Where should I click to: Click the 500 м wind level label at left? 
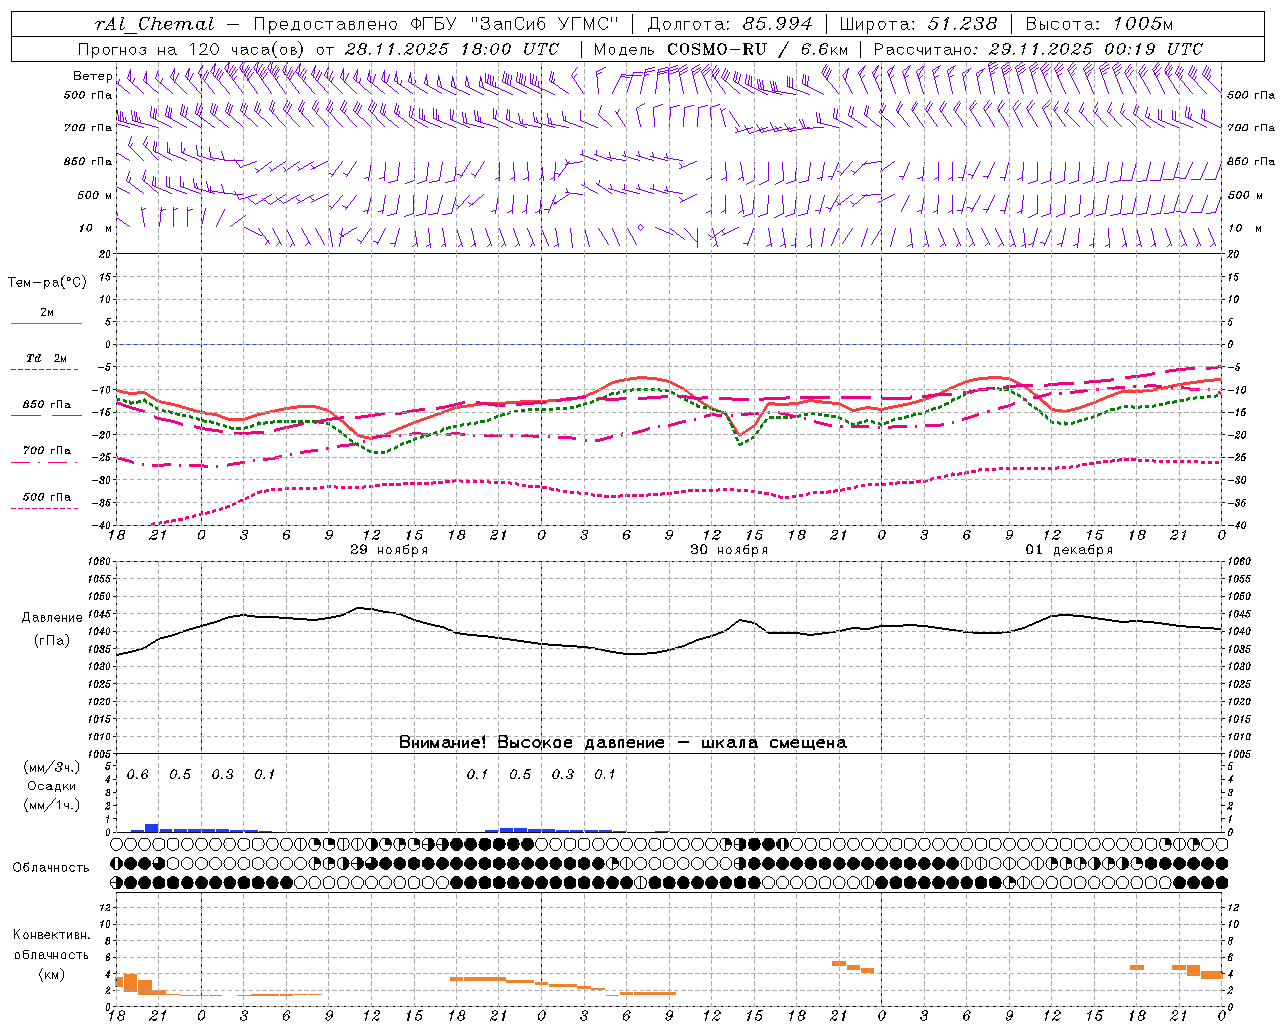click(x=96, y=195)
